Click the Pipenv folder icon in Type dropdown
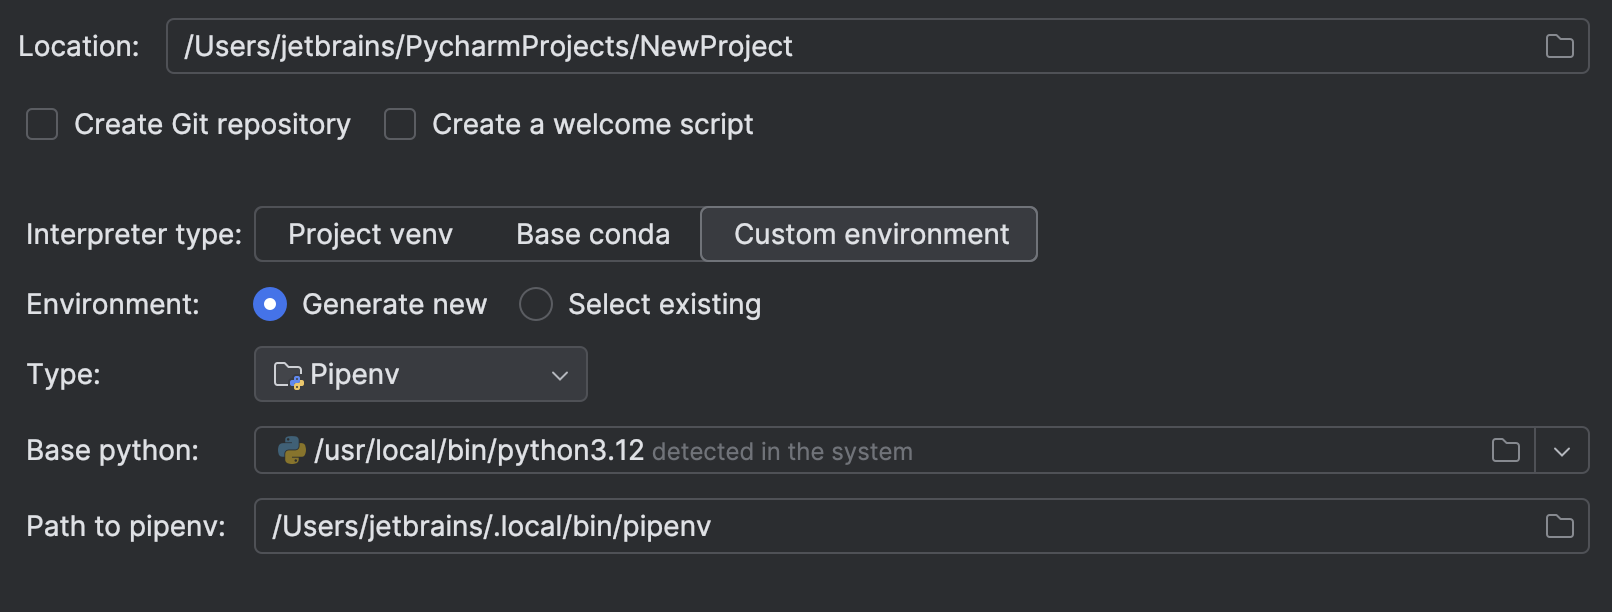1612x612 pixels. coord(288,375)
